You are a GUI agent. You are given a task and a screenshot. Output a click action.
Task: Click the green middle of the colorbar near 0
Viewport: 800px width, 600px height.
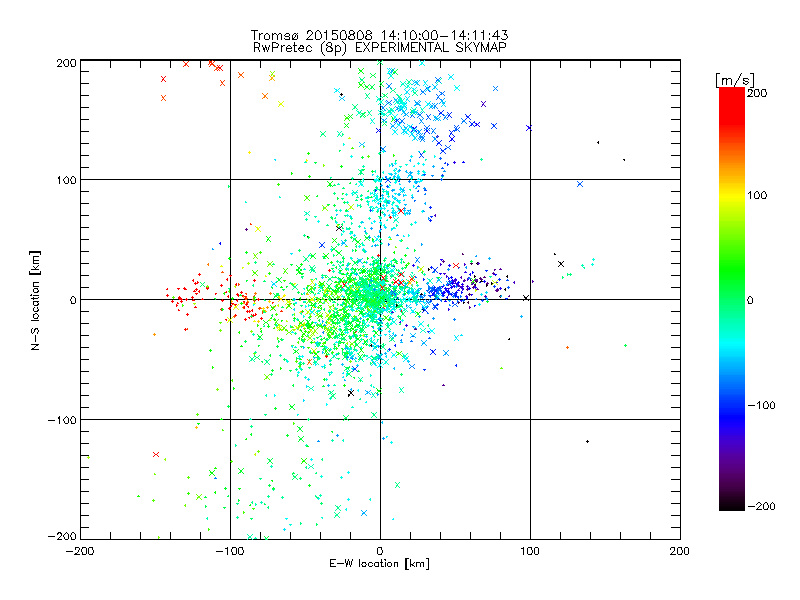(x=732, y=299)
